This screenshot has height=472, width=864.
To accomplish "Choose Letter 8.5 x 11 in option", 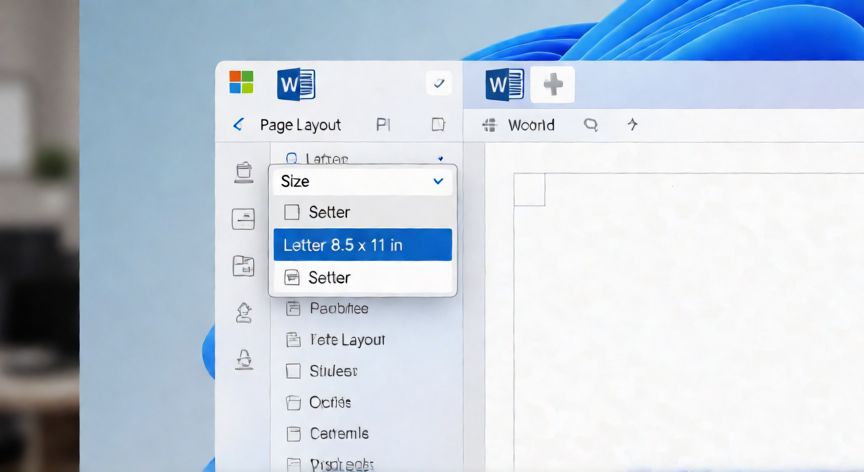I will coord(363,245).
